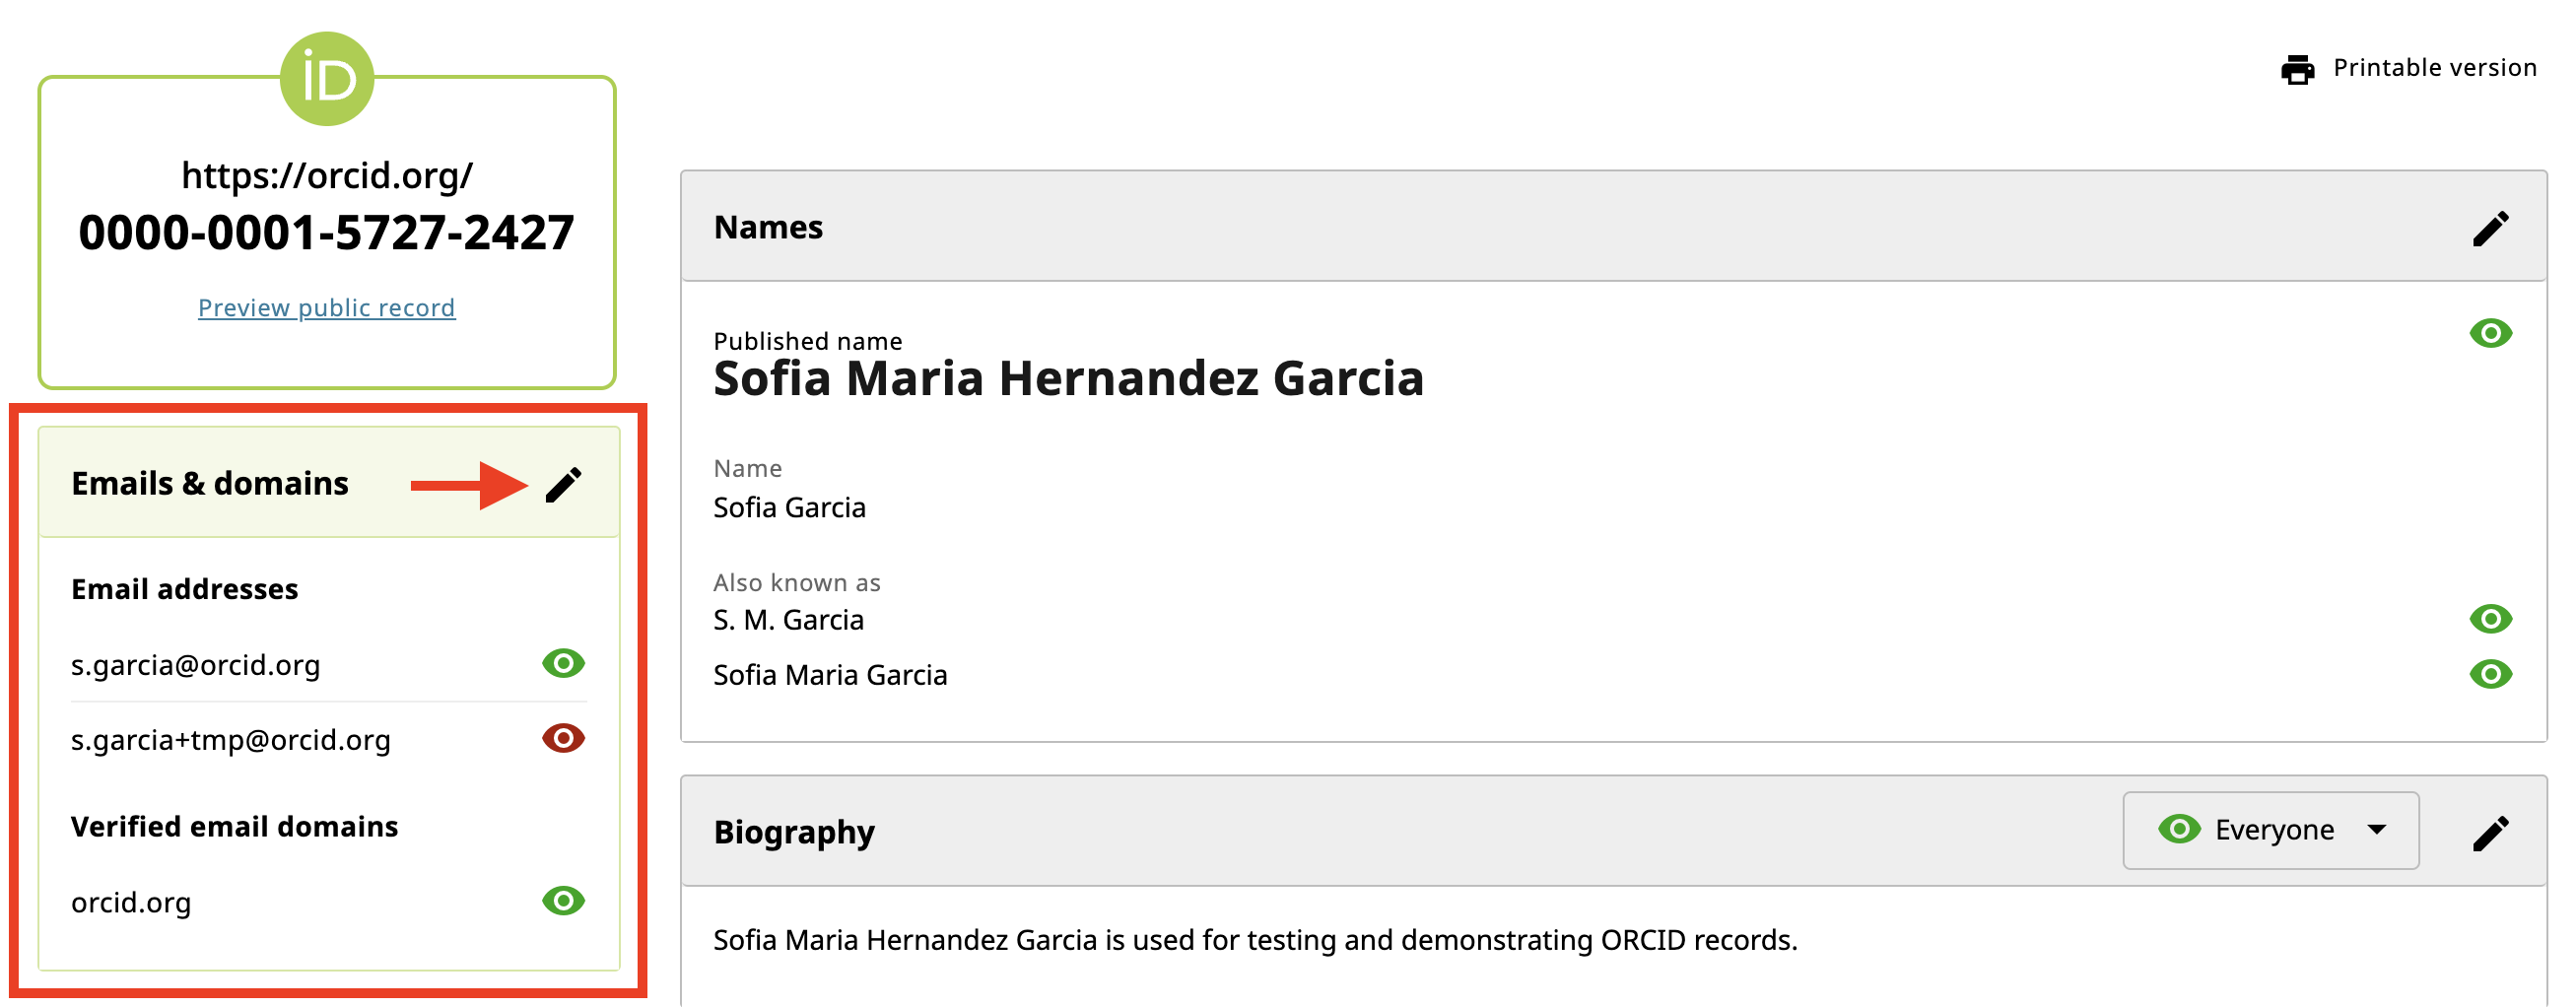Toggle visibility of s.garcia@orcid.org email

(x=563, y=663)
